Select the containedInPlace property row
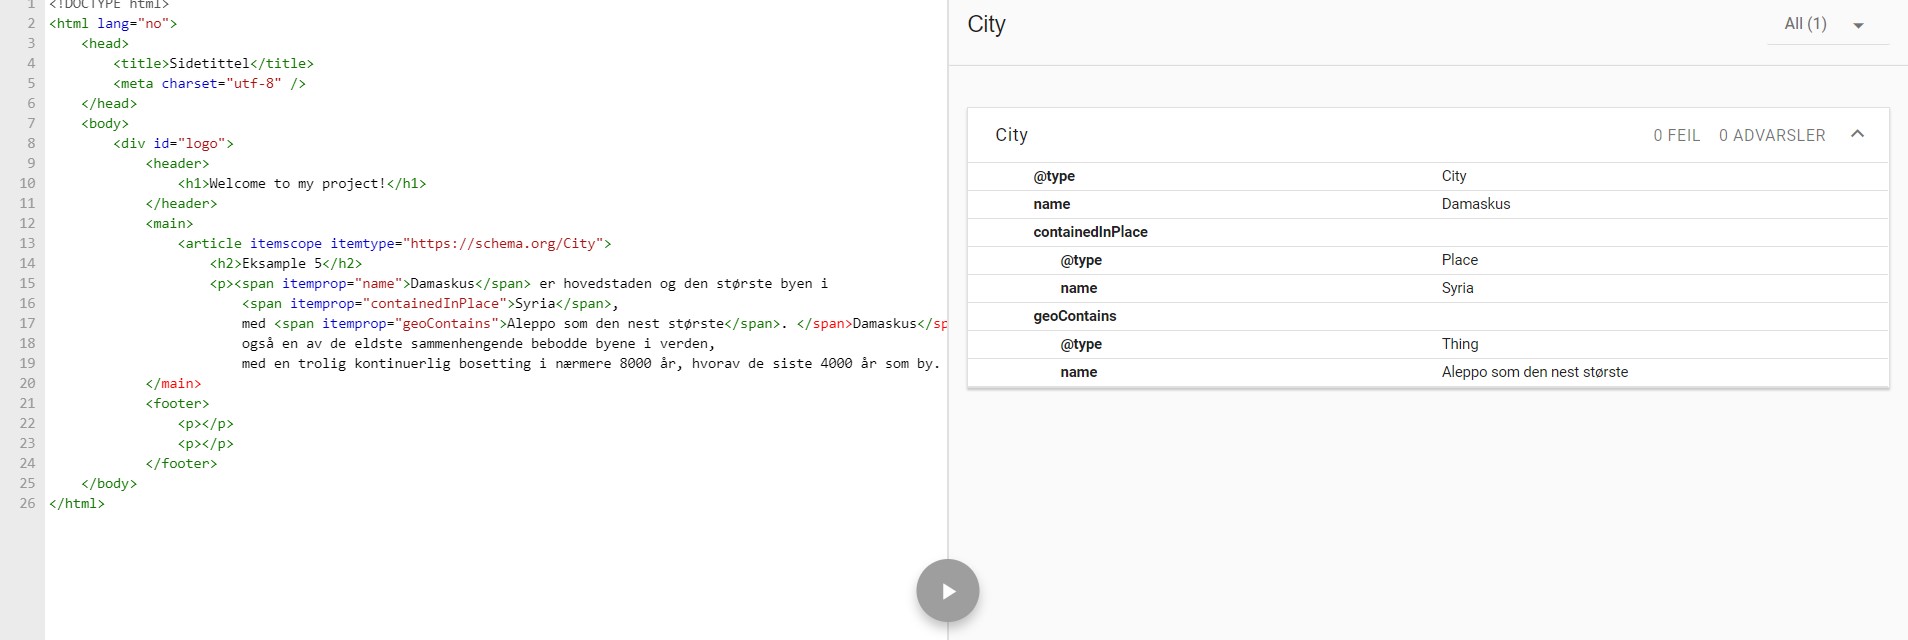This screenshot has height=640, width=1908. (1428, 232)
